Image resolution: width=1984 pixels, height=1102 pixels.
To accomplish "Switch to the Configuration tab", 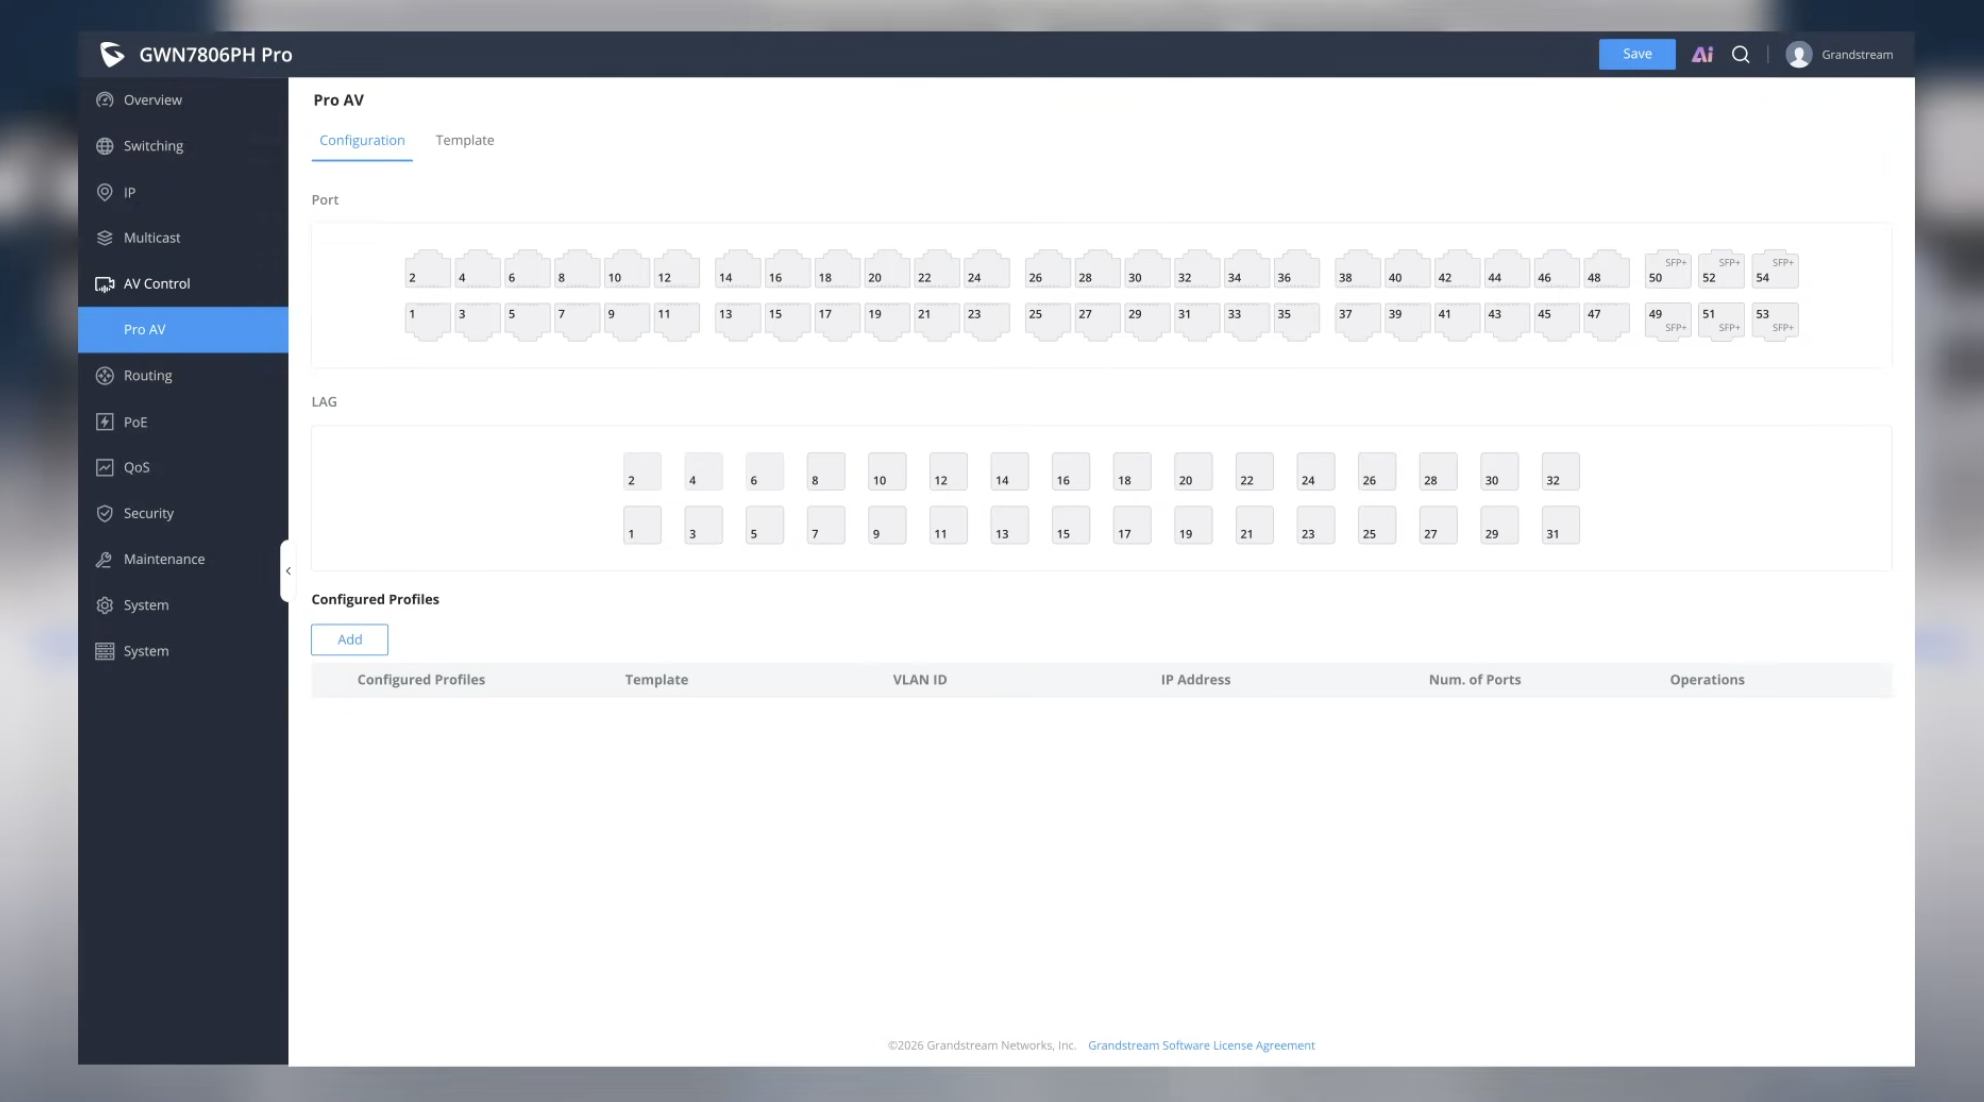I will [x=362, y=140].
